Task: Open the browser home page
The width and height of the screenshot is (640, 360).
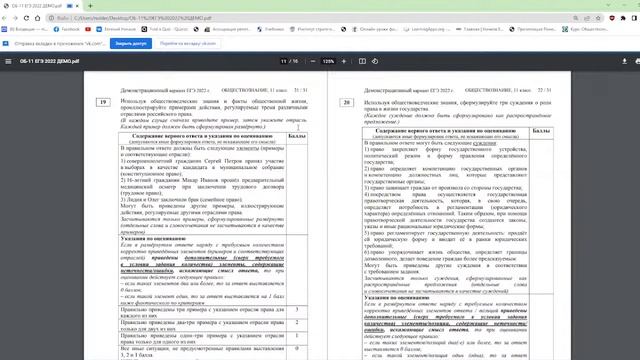Action: tap(38, 18)
